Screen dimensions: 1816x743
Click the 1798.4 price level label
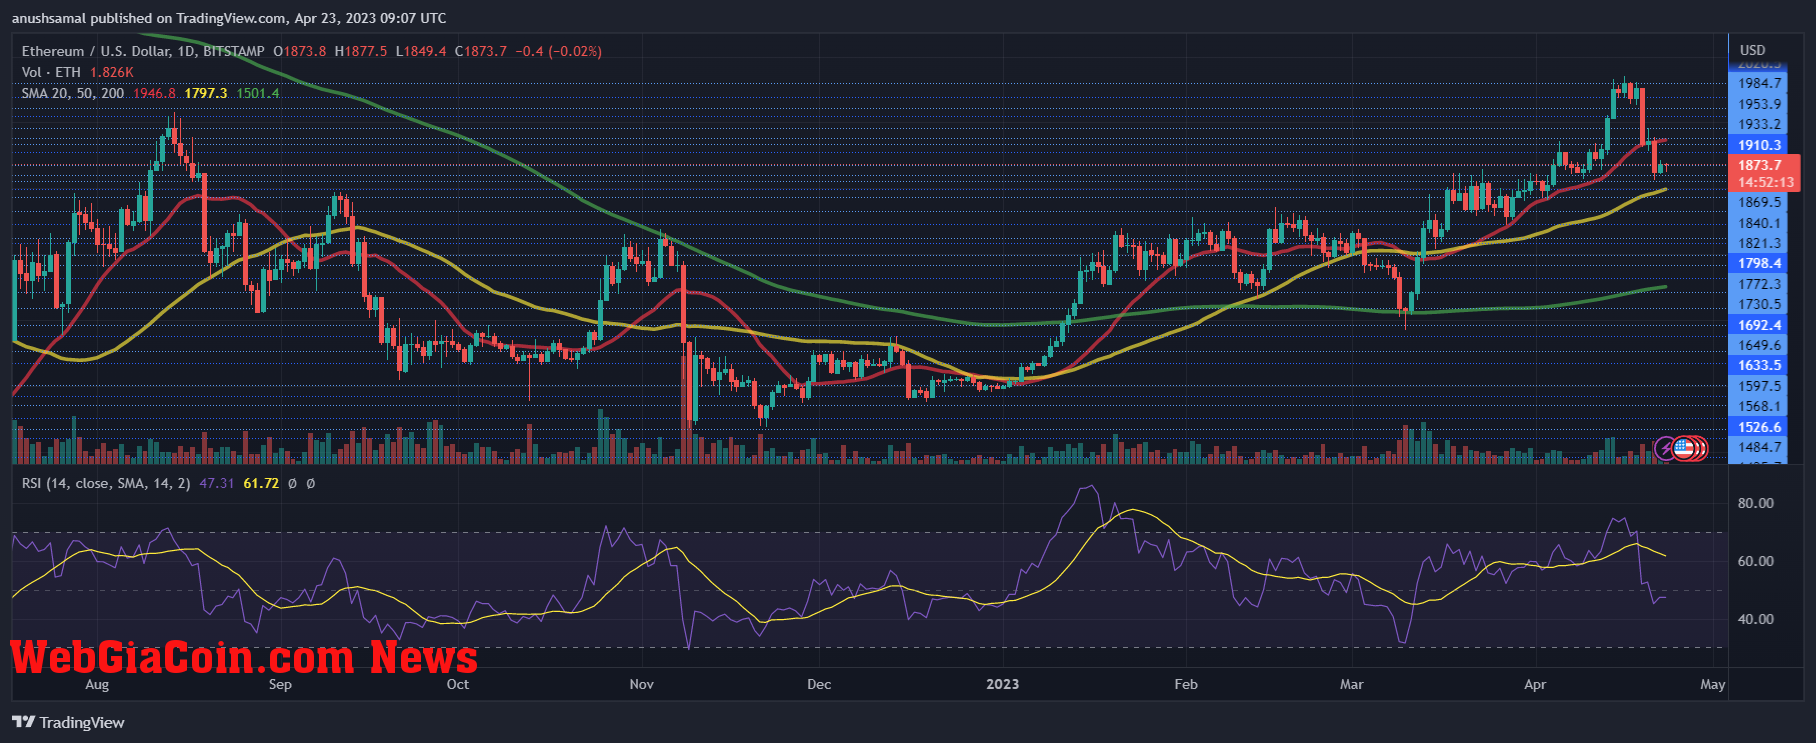pyautogui.click(x=1760, y=263)
